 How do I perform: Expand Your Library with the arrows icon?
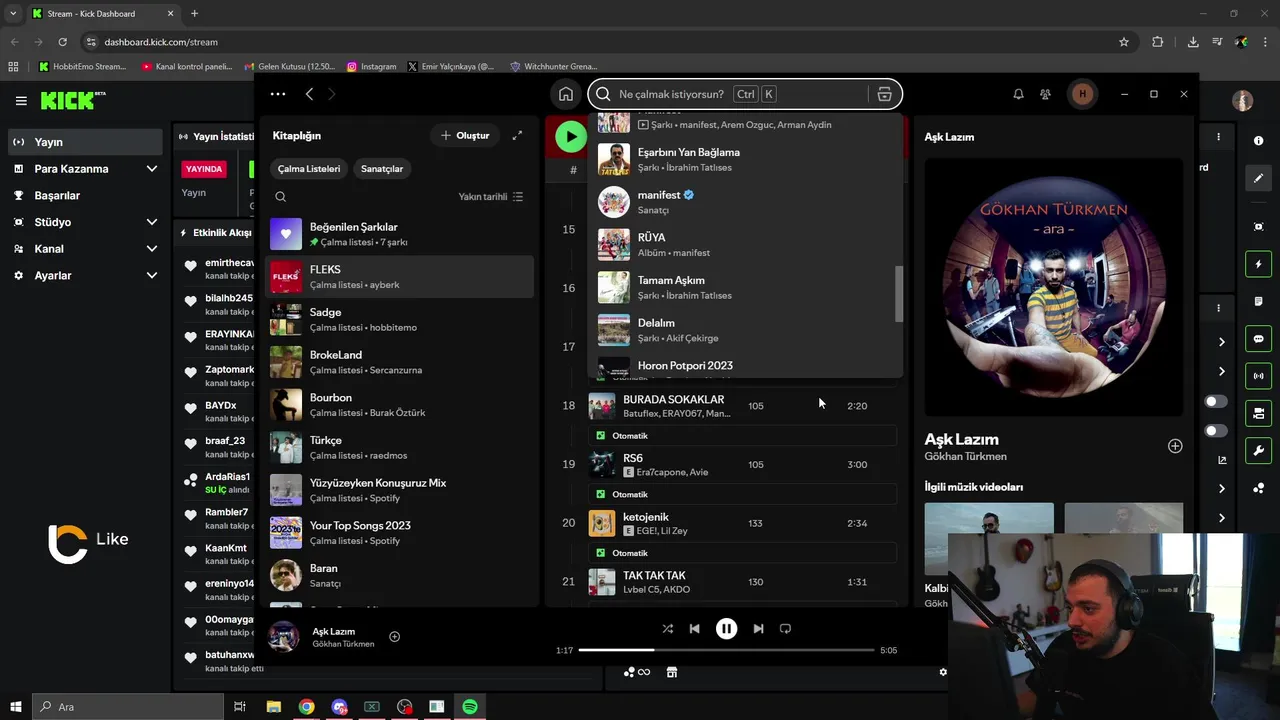(517, 135)
